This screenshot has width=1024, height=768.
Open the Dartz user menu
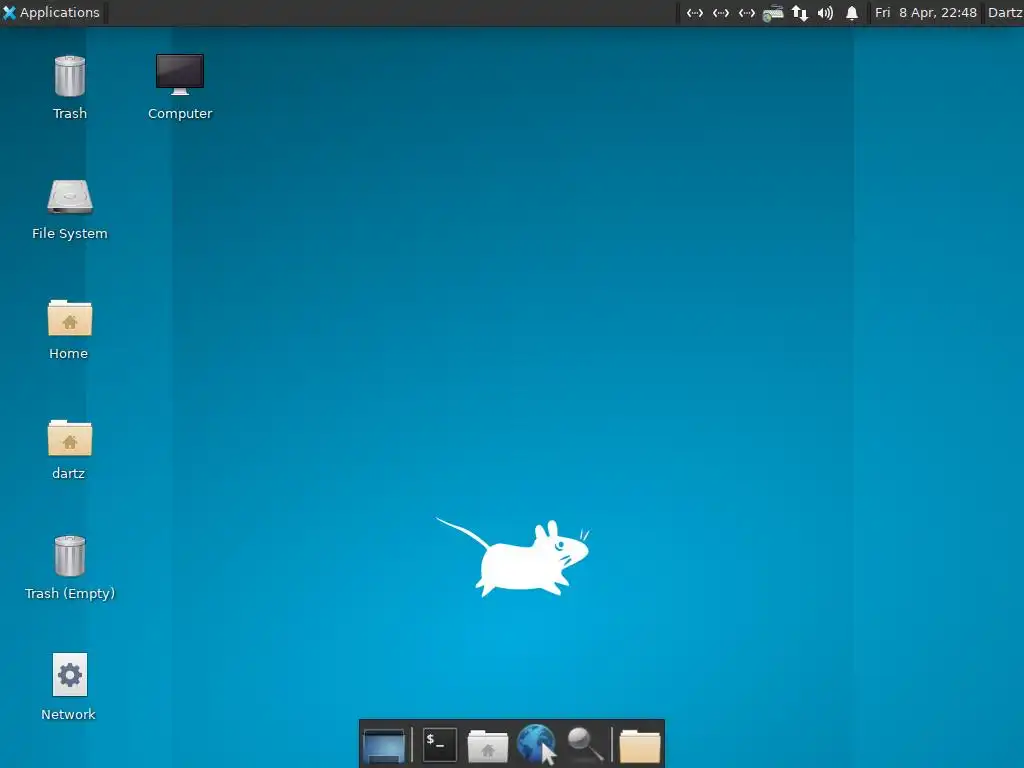[1005, 12]
